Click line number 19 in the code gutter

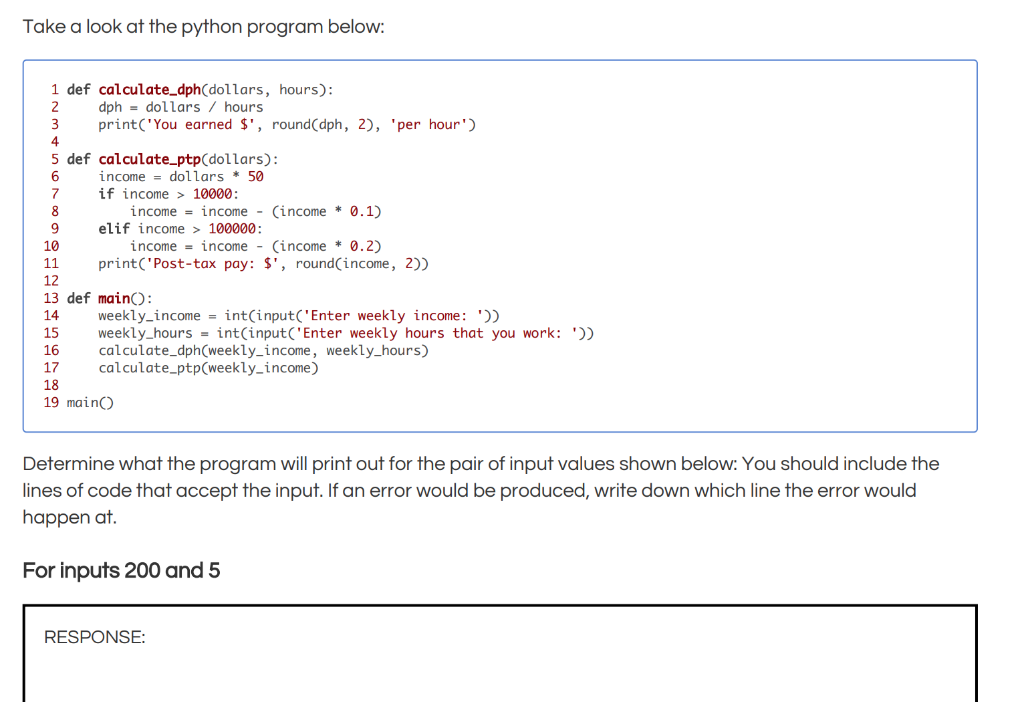click(51, 402)
